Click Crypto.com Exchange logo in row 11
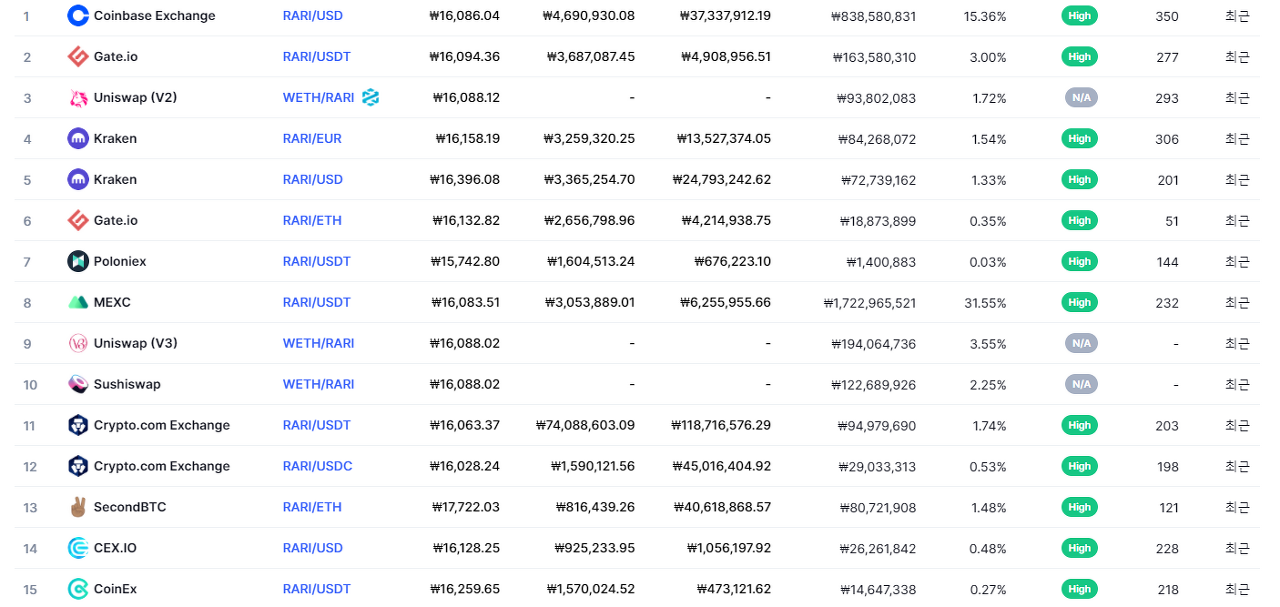The image size is (1280, 607). click(x=78, y=426)
